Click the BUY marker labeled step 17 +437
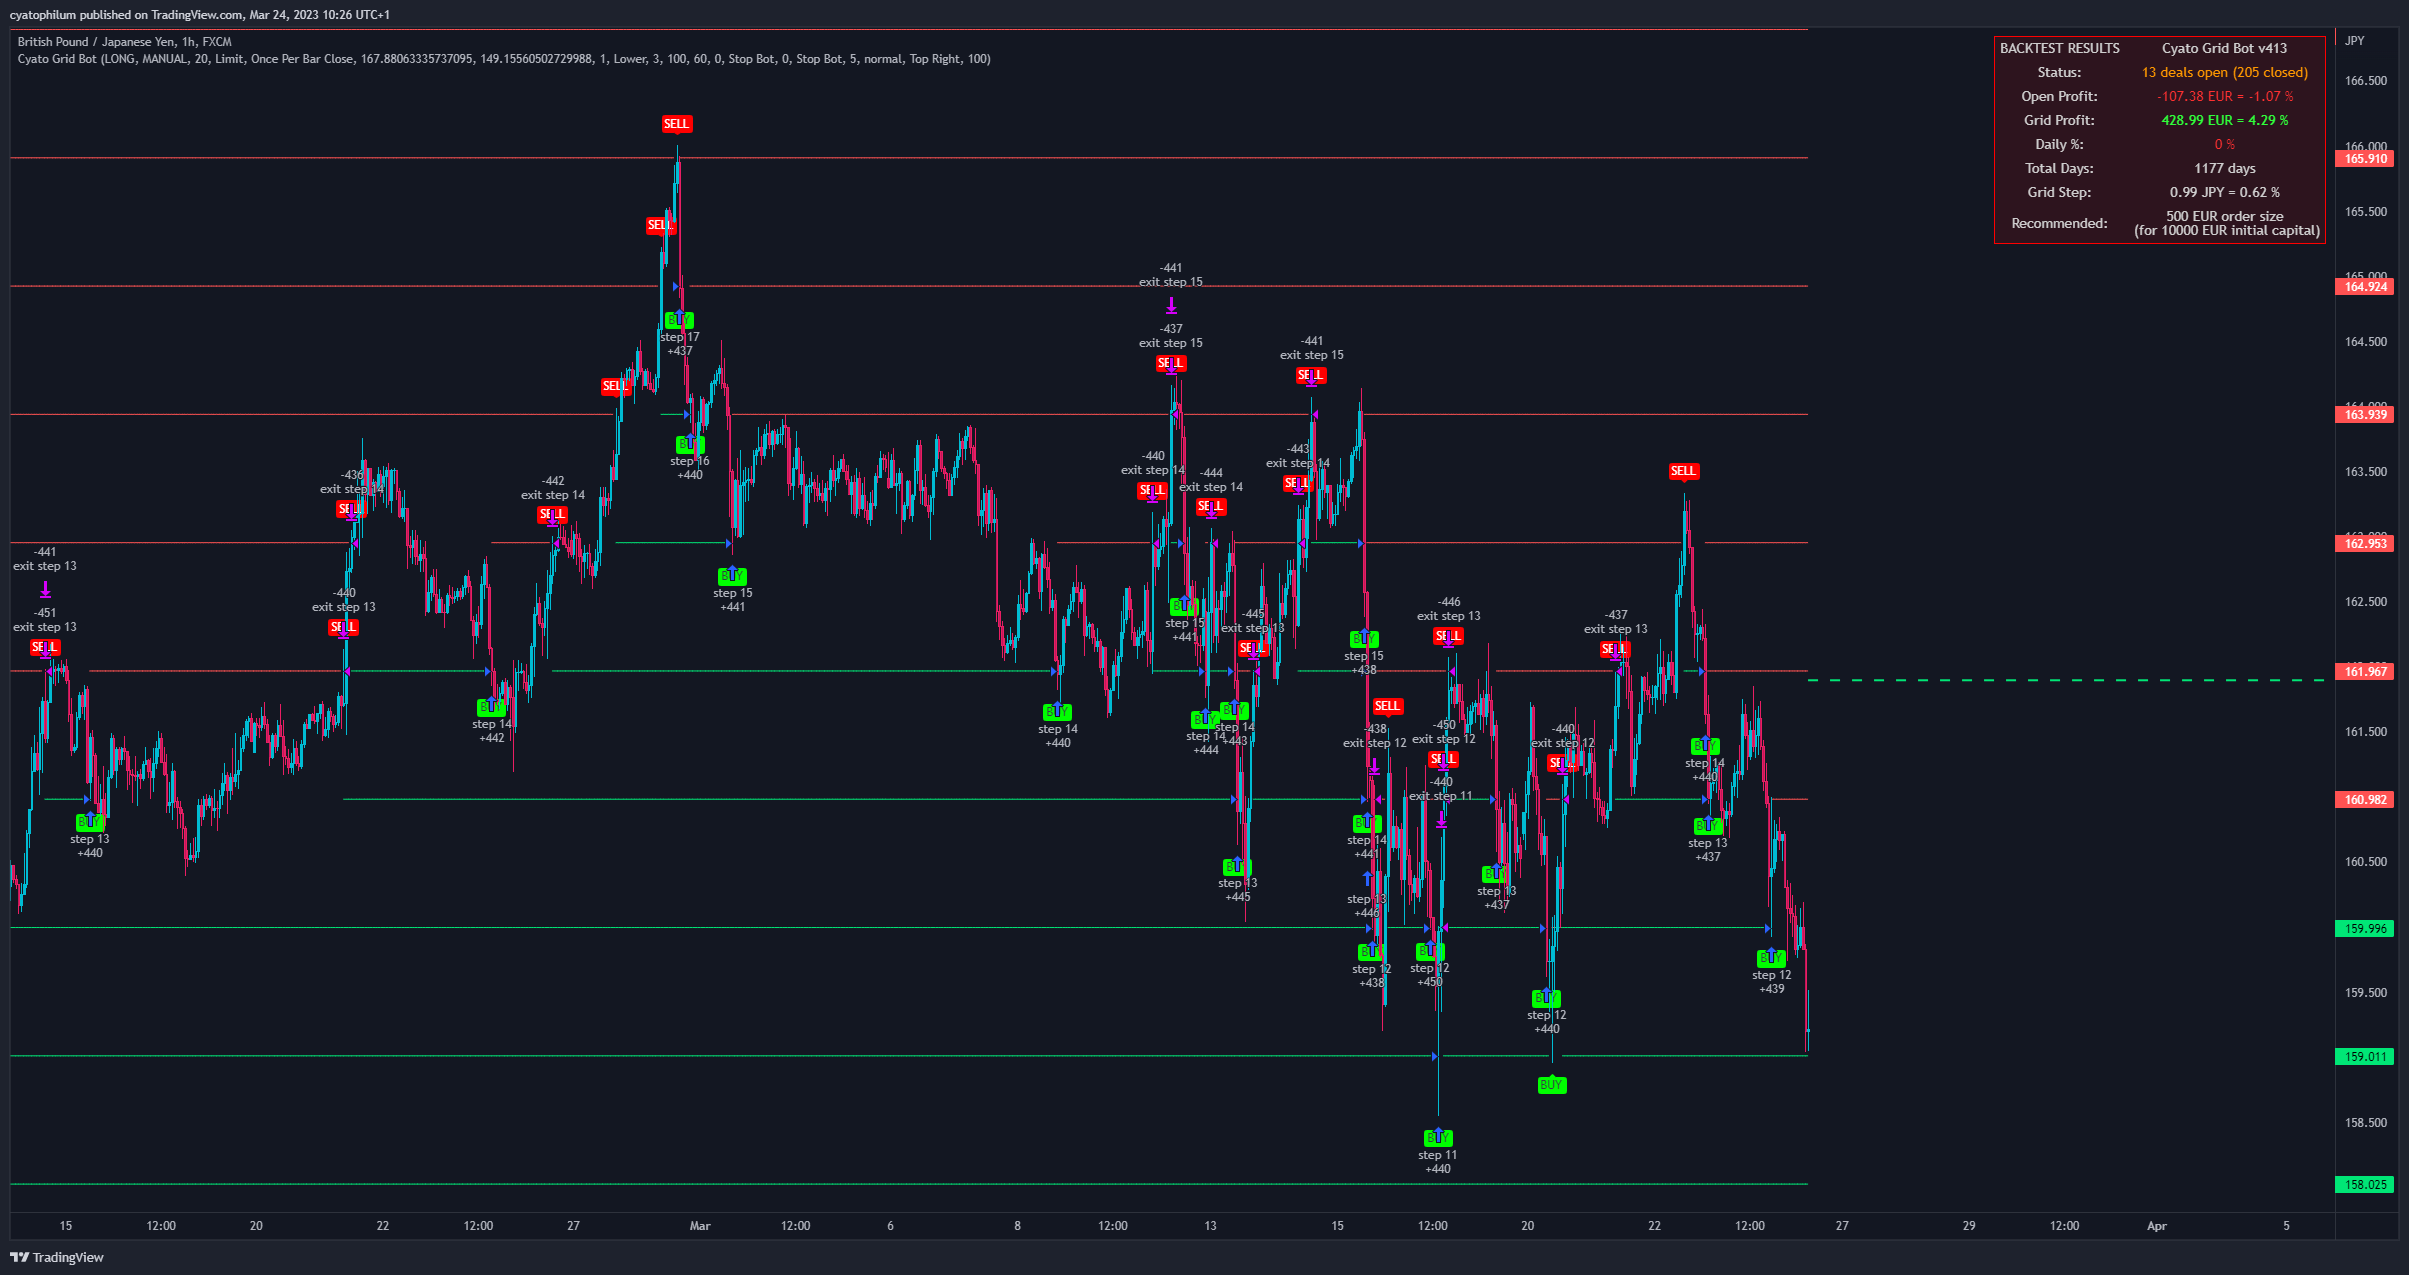The height and width of the screenshot is (1275, 2409). [x=679, y=320]
